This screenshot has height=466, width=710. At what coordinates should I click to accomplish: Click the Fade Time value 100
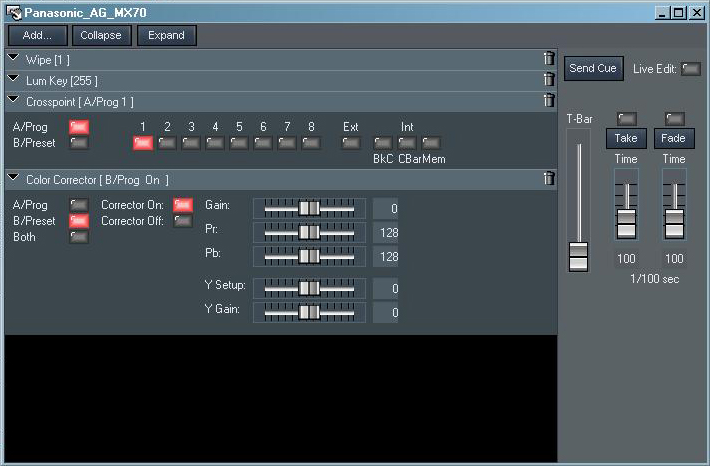[674, 259]
